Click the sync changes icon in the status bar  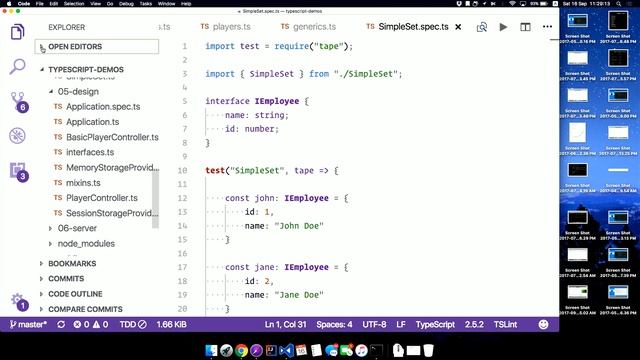click(x=61, y=324)
